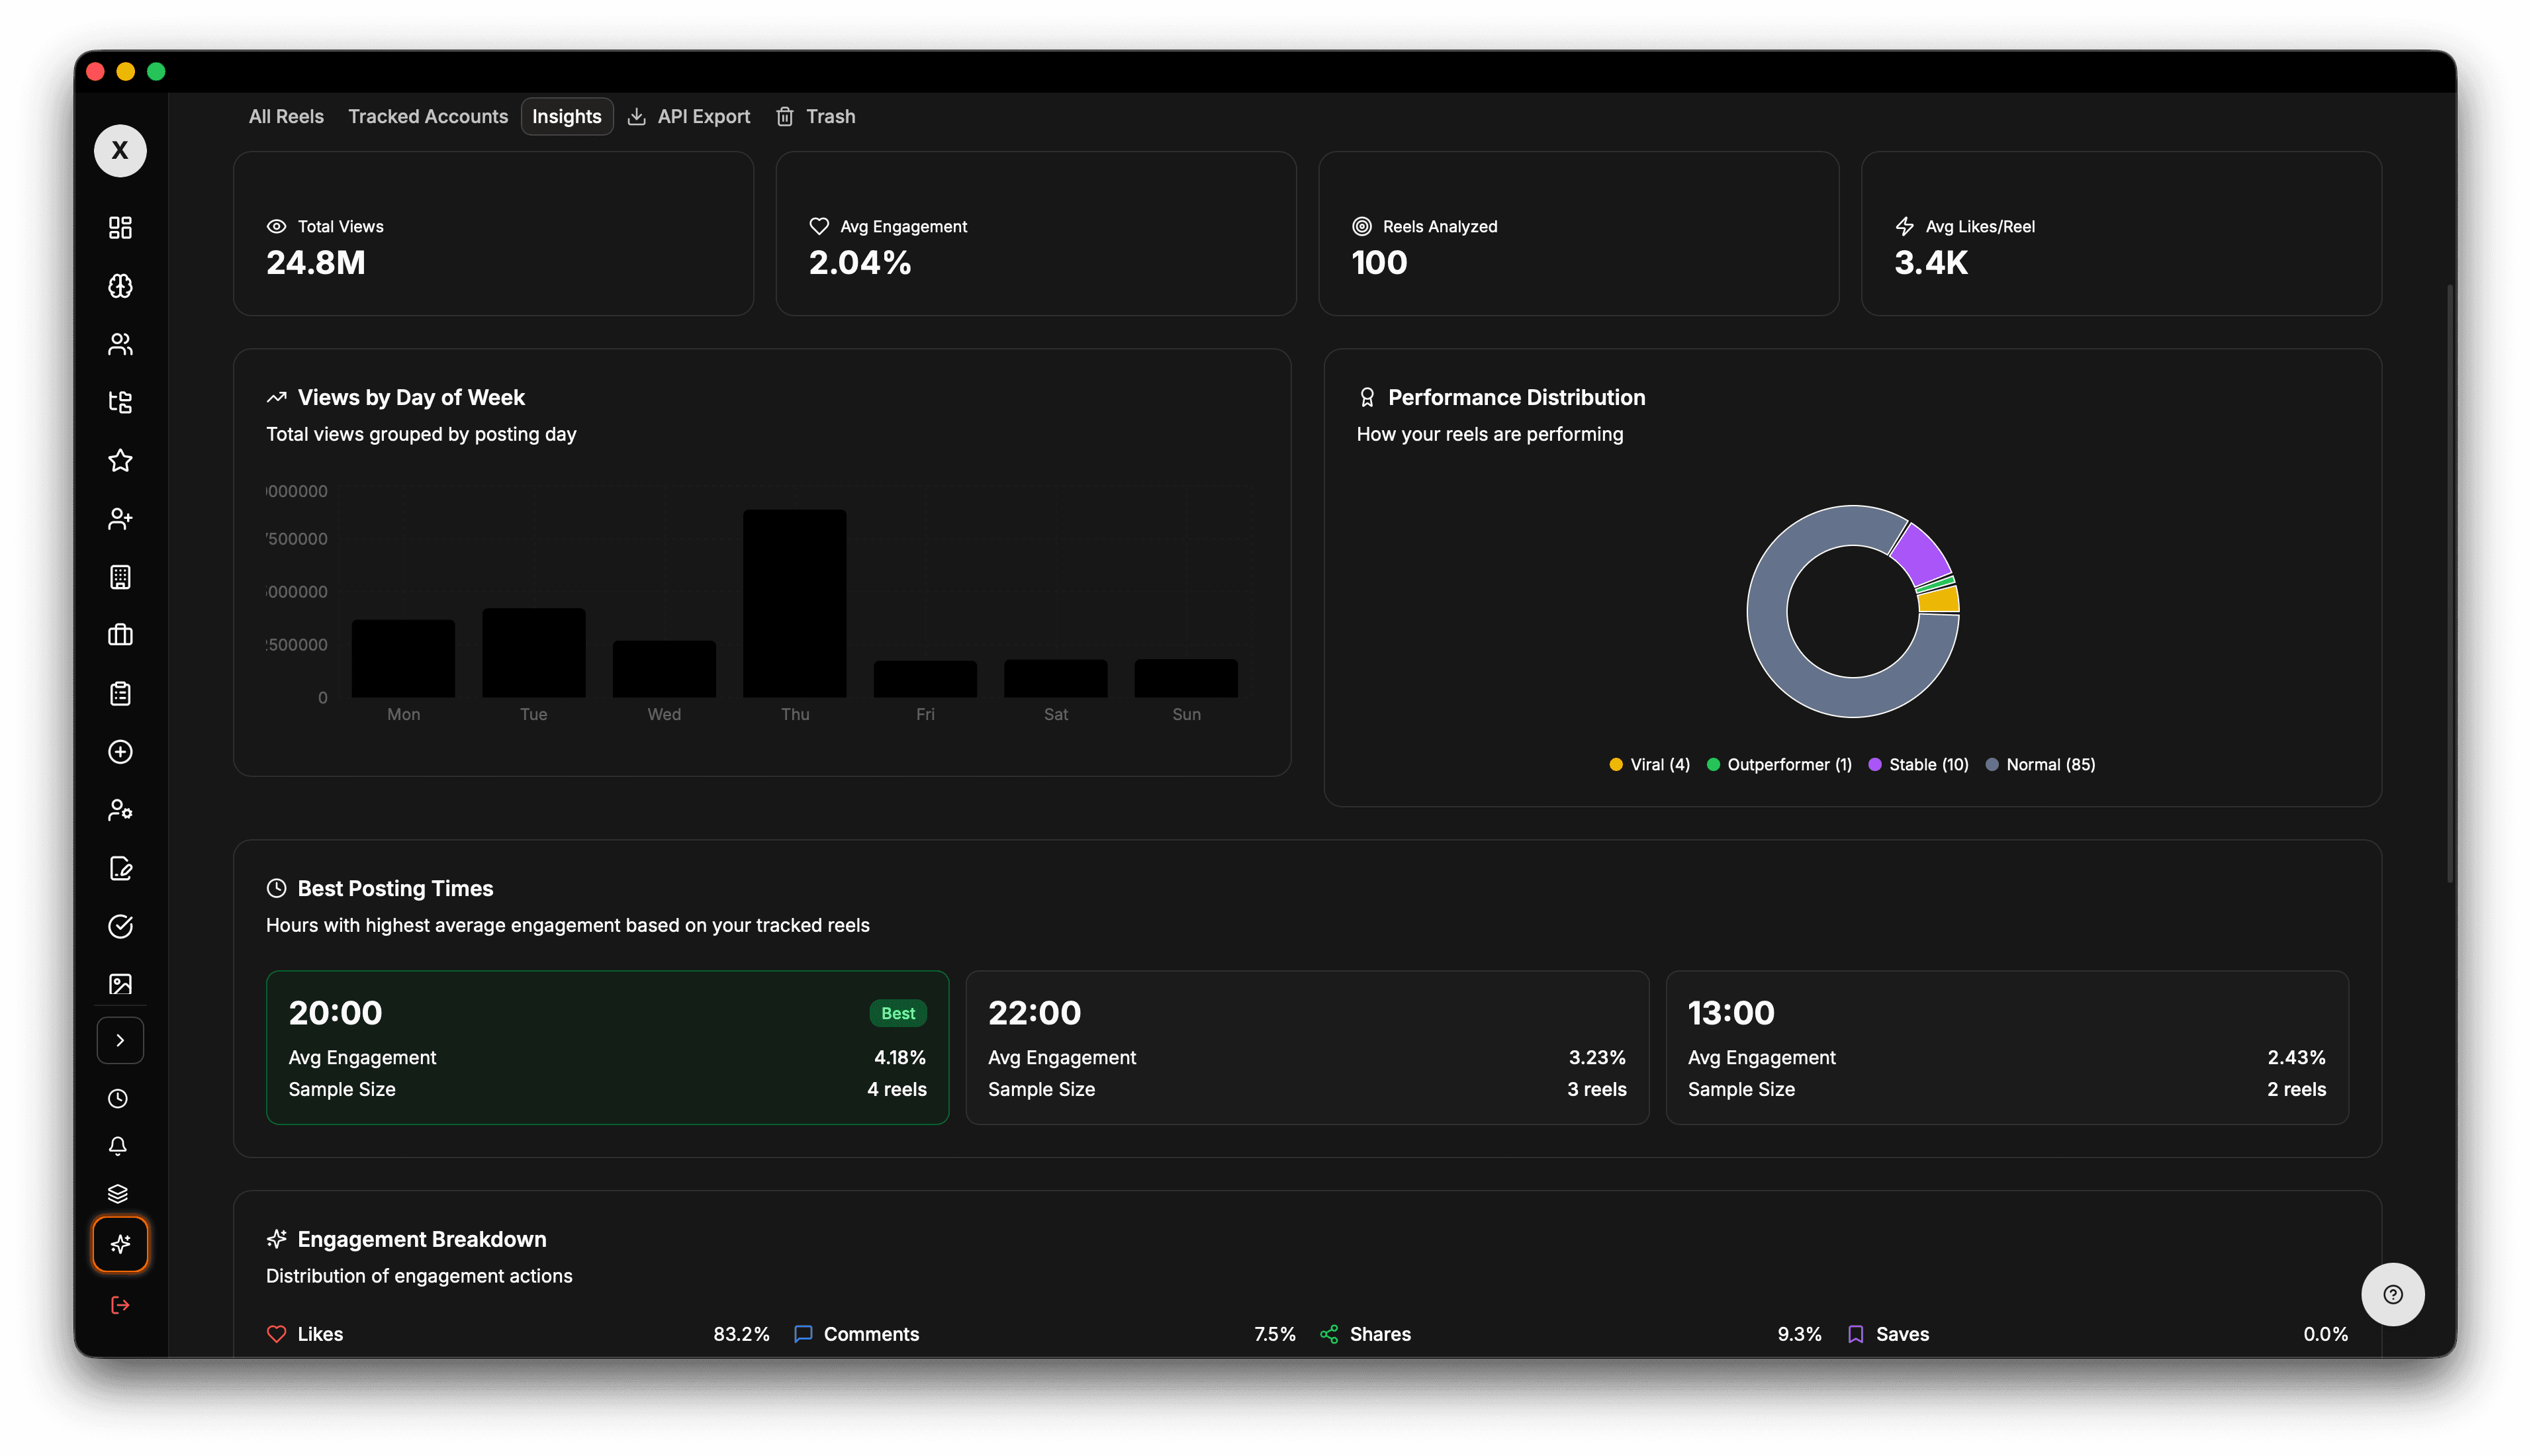Click the API Export button

tap(689, 117)
